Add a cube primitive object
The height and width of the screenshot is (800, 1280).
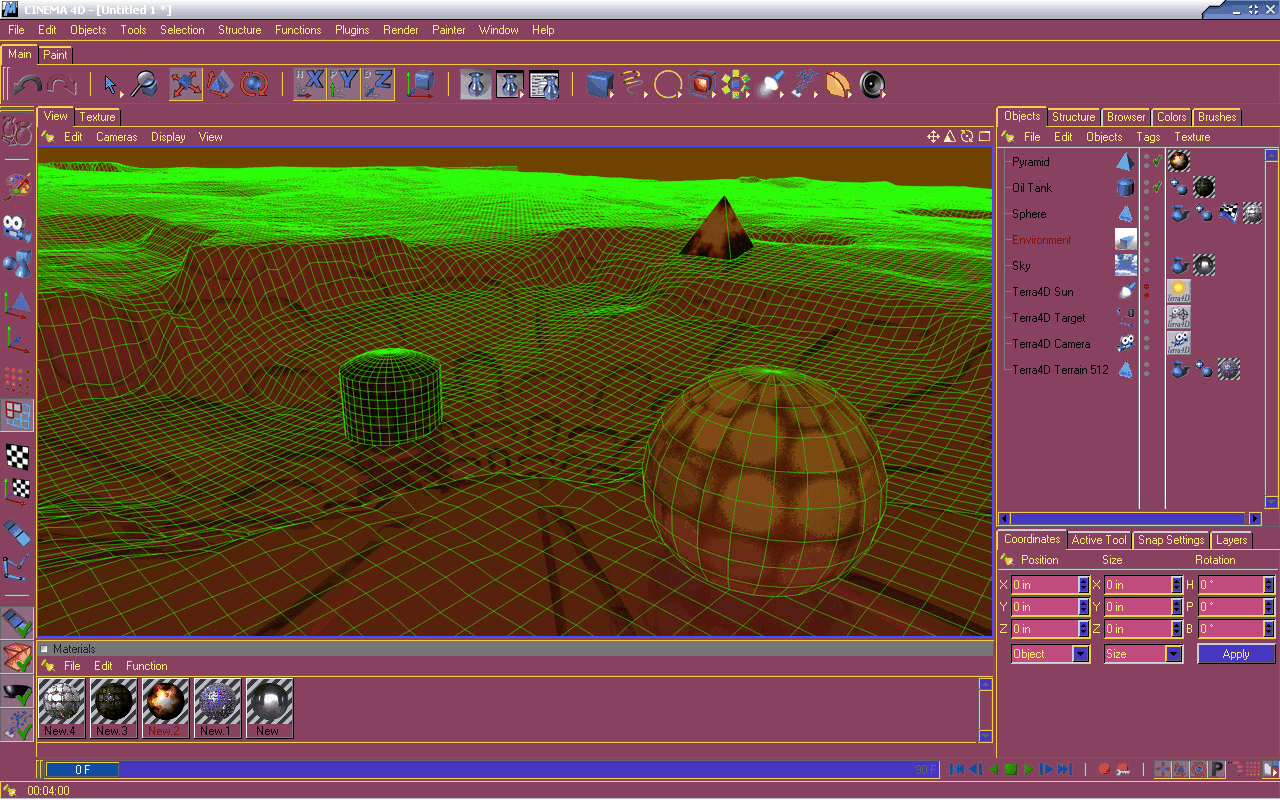click(600, 85)
